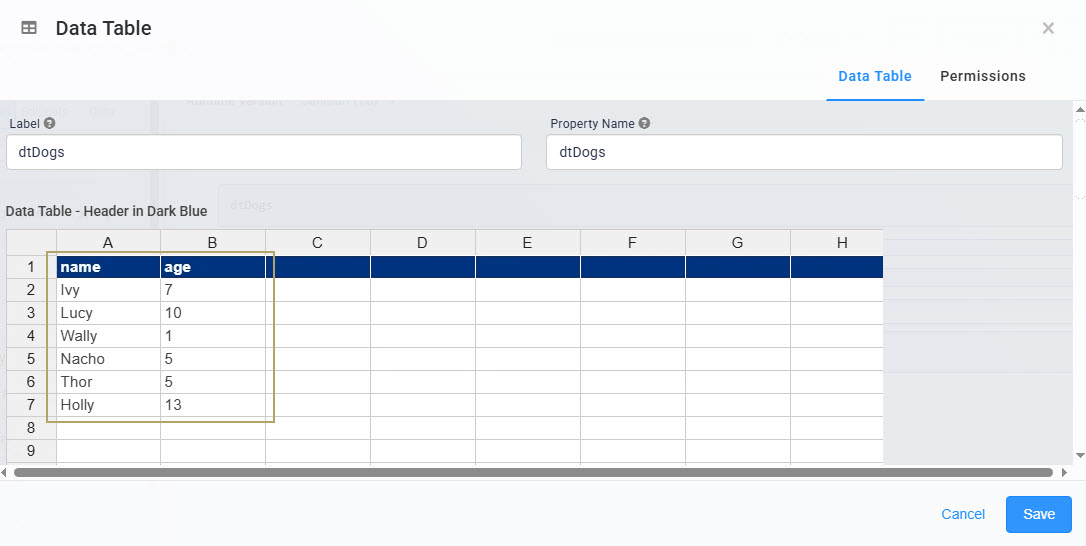The image size is (1086, 546).
Task: Click the help icon beside Label
Action: pos(49,124)
